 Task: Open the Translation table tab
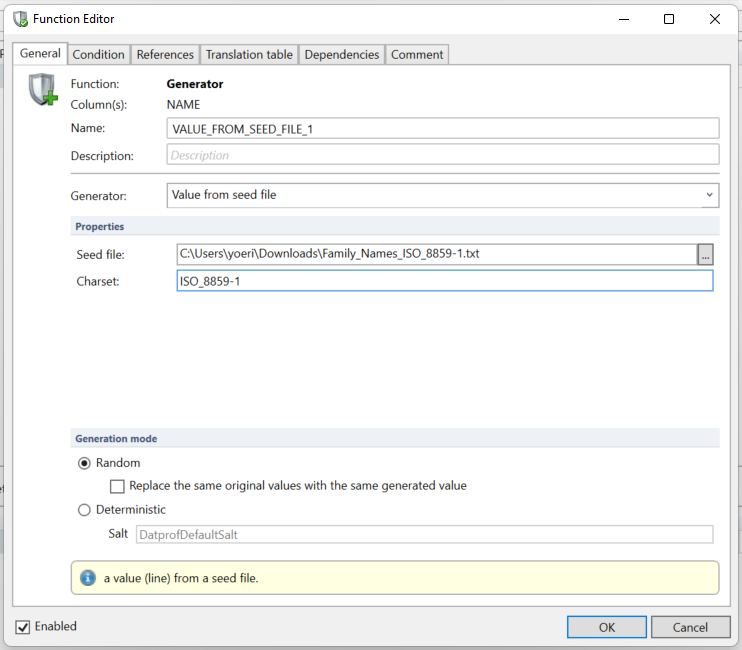249,54
